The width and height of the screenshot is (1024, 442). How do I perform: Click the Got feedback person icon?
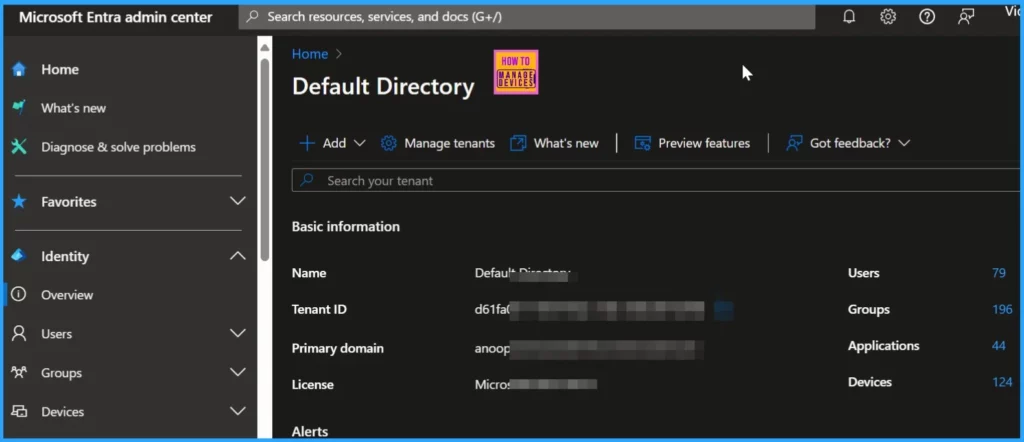pyautogui.click(x=794, y=143)
